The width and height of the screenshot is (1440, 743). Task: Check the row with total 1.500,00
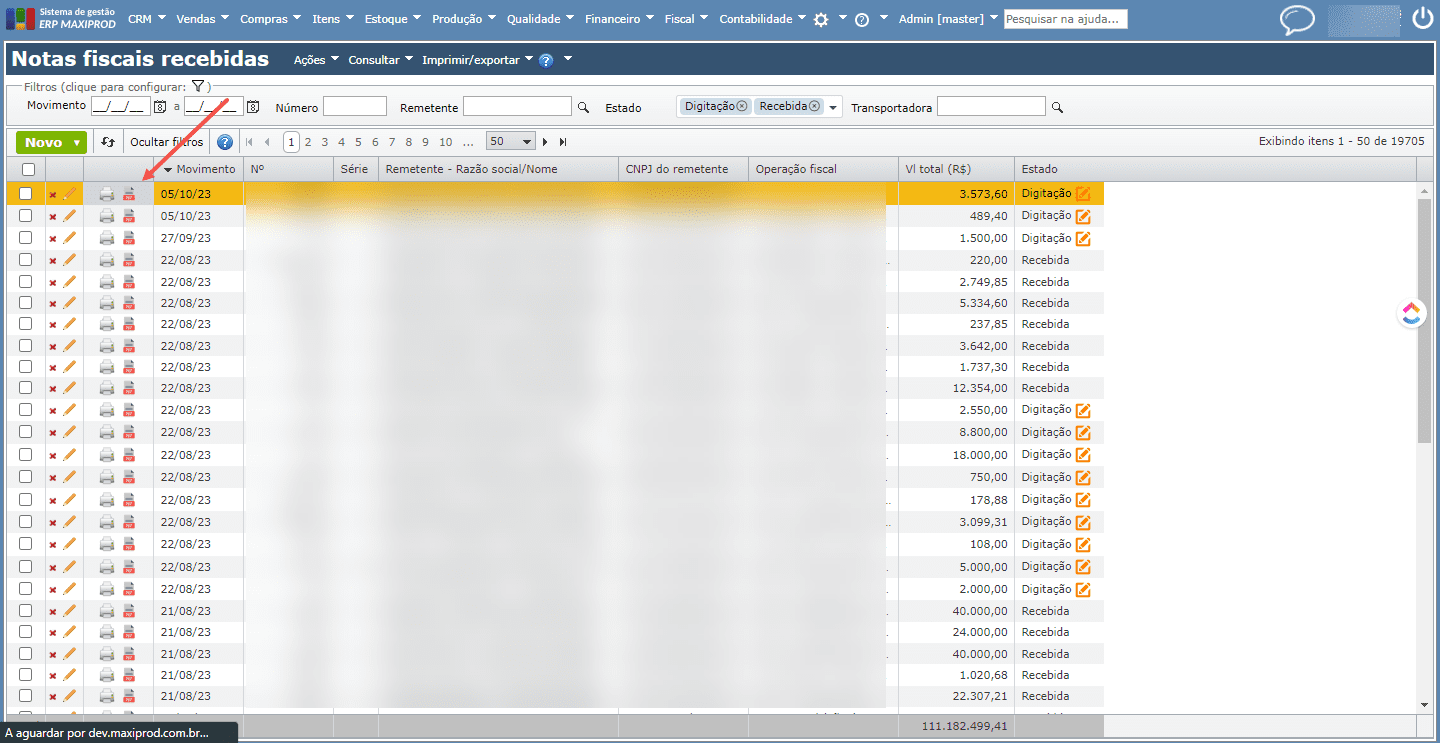[x=26, y=238]
